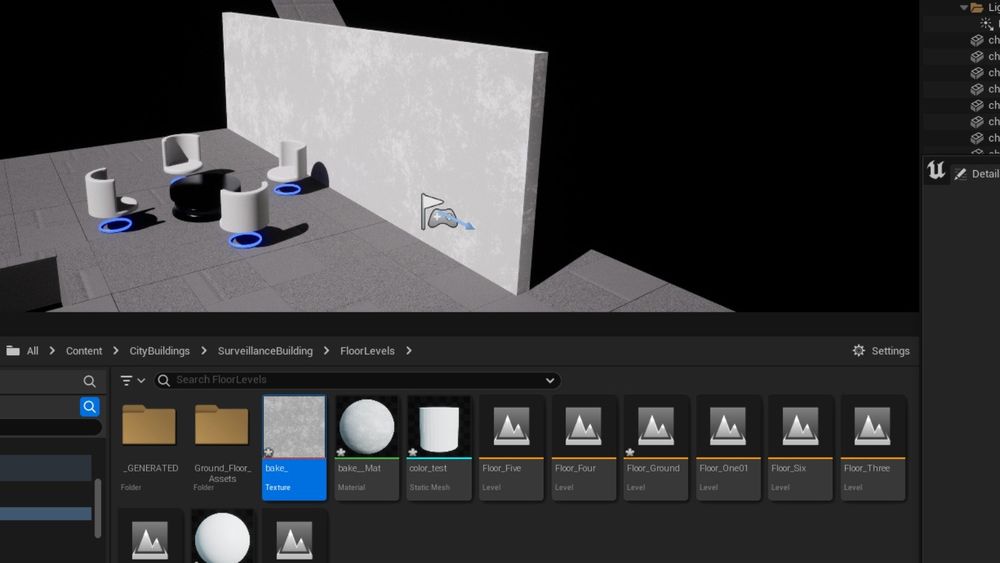Open path dropdown arrow after FloorLevels

[x=408, y=351]
